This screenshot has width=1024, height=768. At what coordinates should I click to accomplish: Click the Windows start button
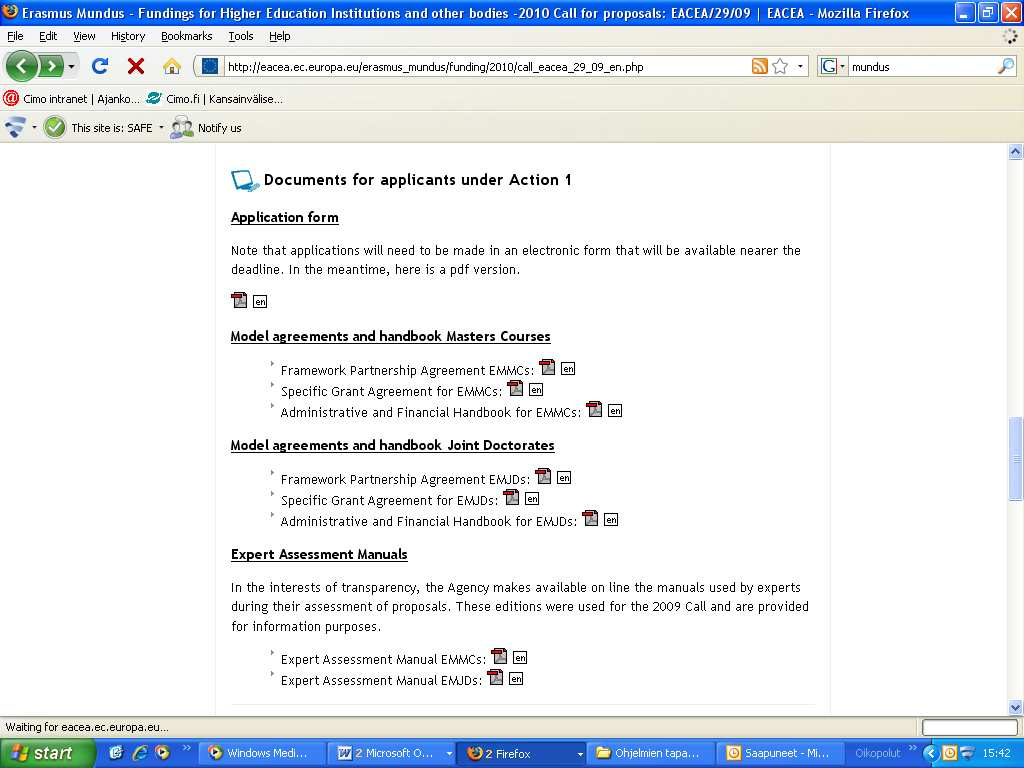coord(47,753)
